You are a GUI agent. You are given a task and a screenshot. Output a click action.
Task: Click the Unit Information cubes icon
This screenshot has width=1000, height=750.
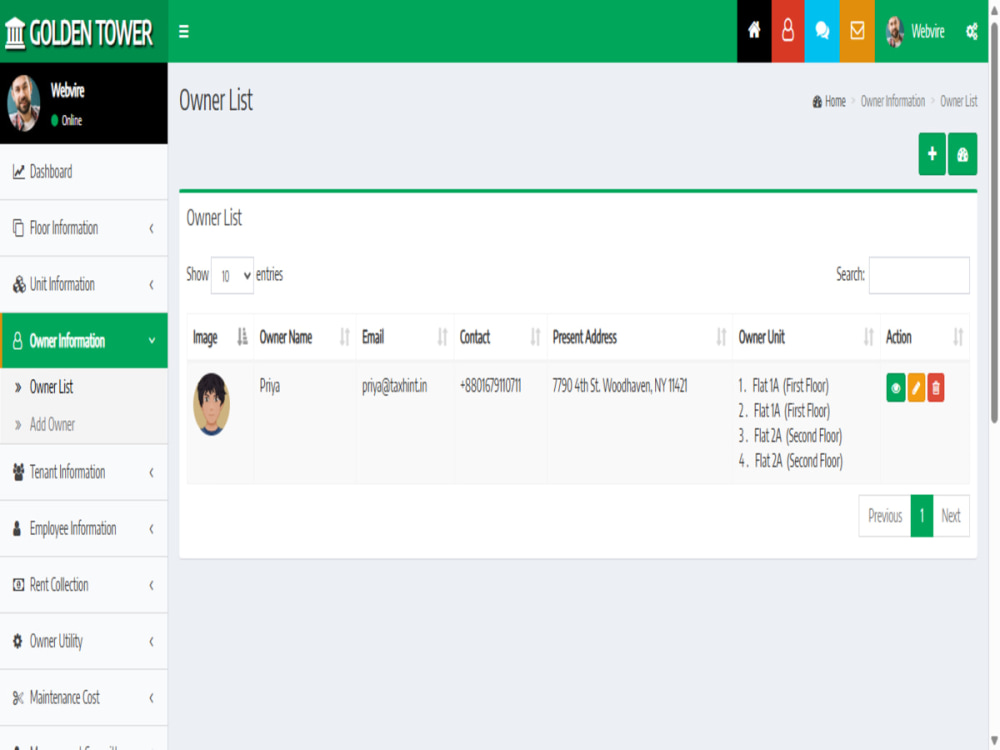[x=19, y=284]
